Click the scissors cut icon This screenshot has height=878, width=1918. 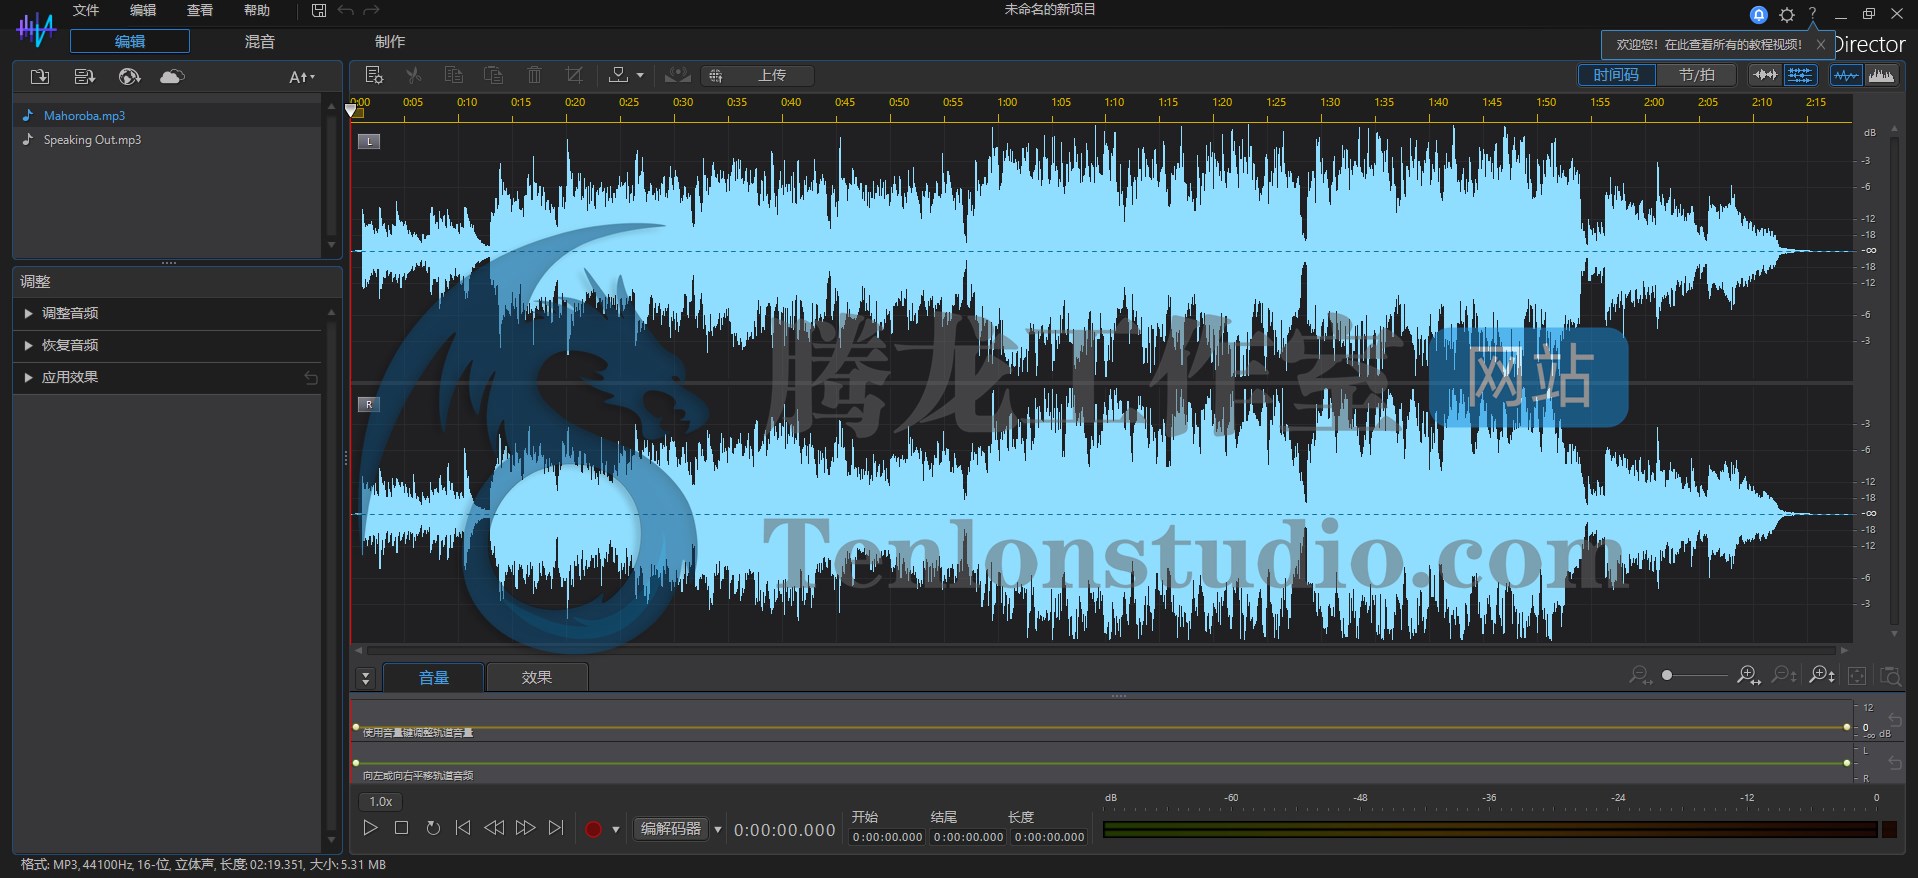pyautogui.click(x=413, y=75)
